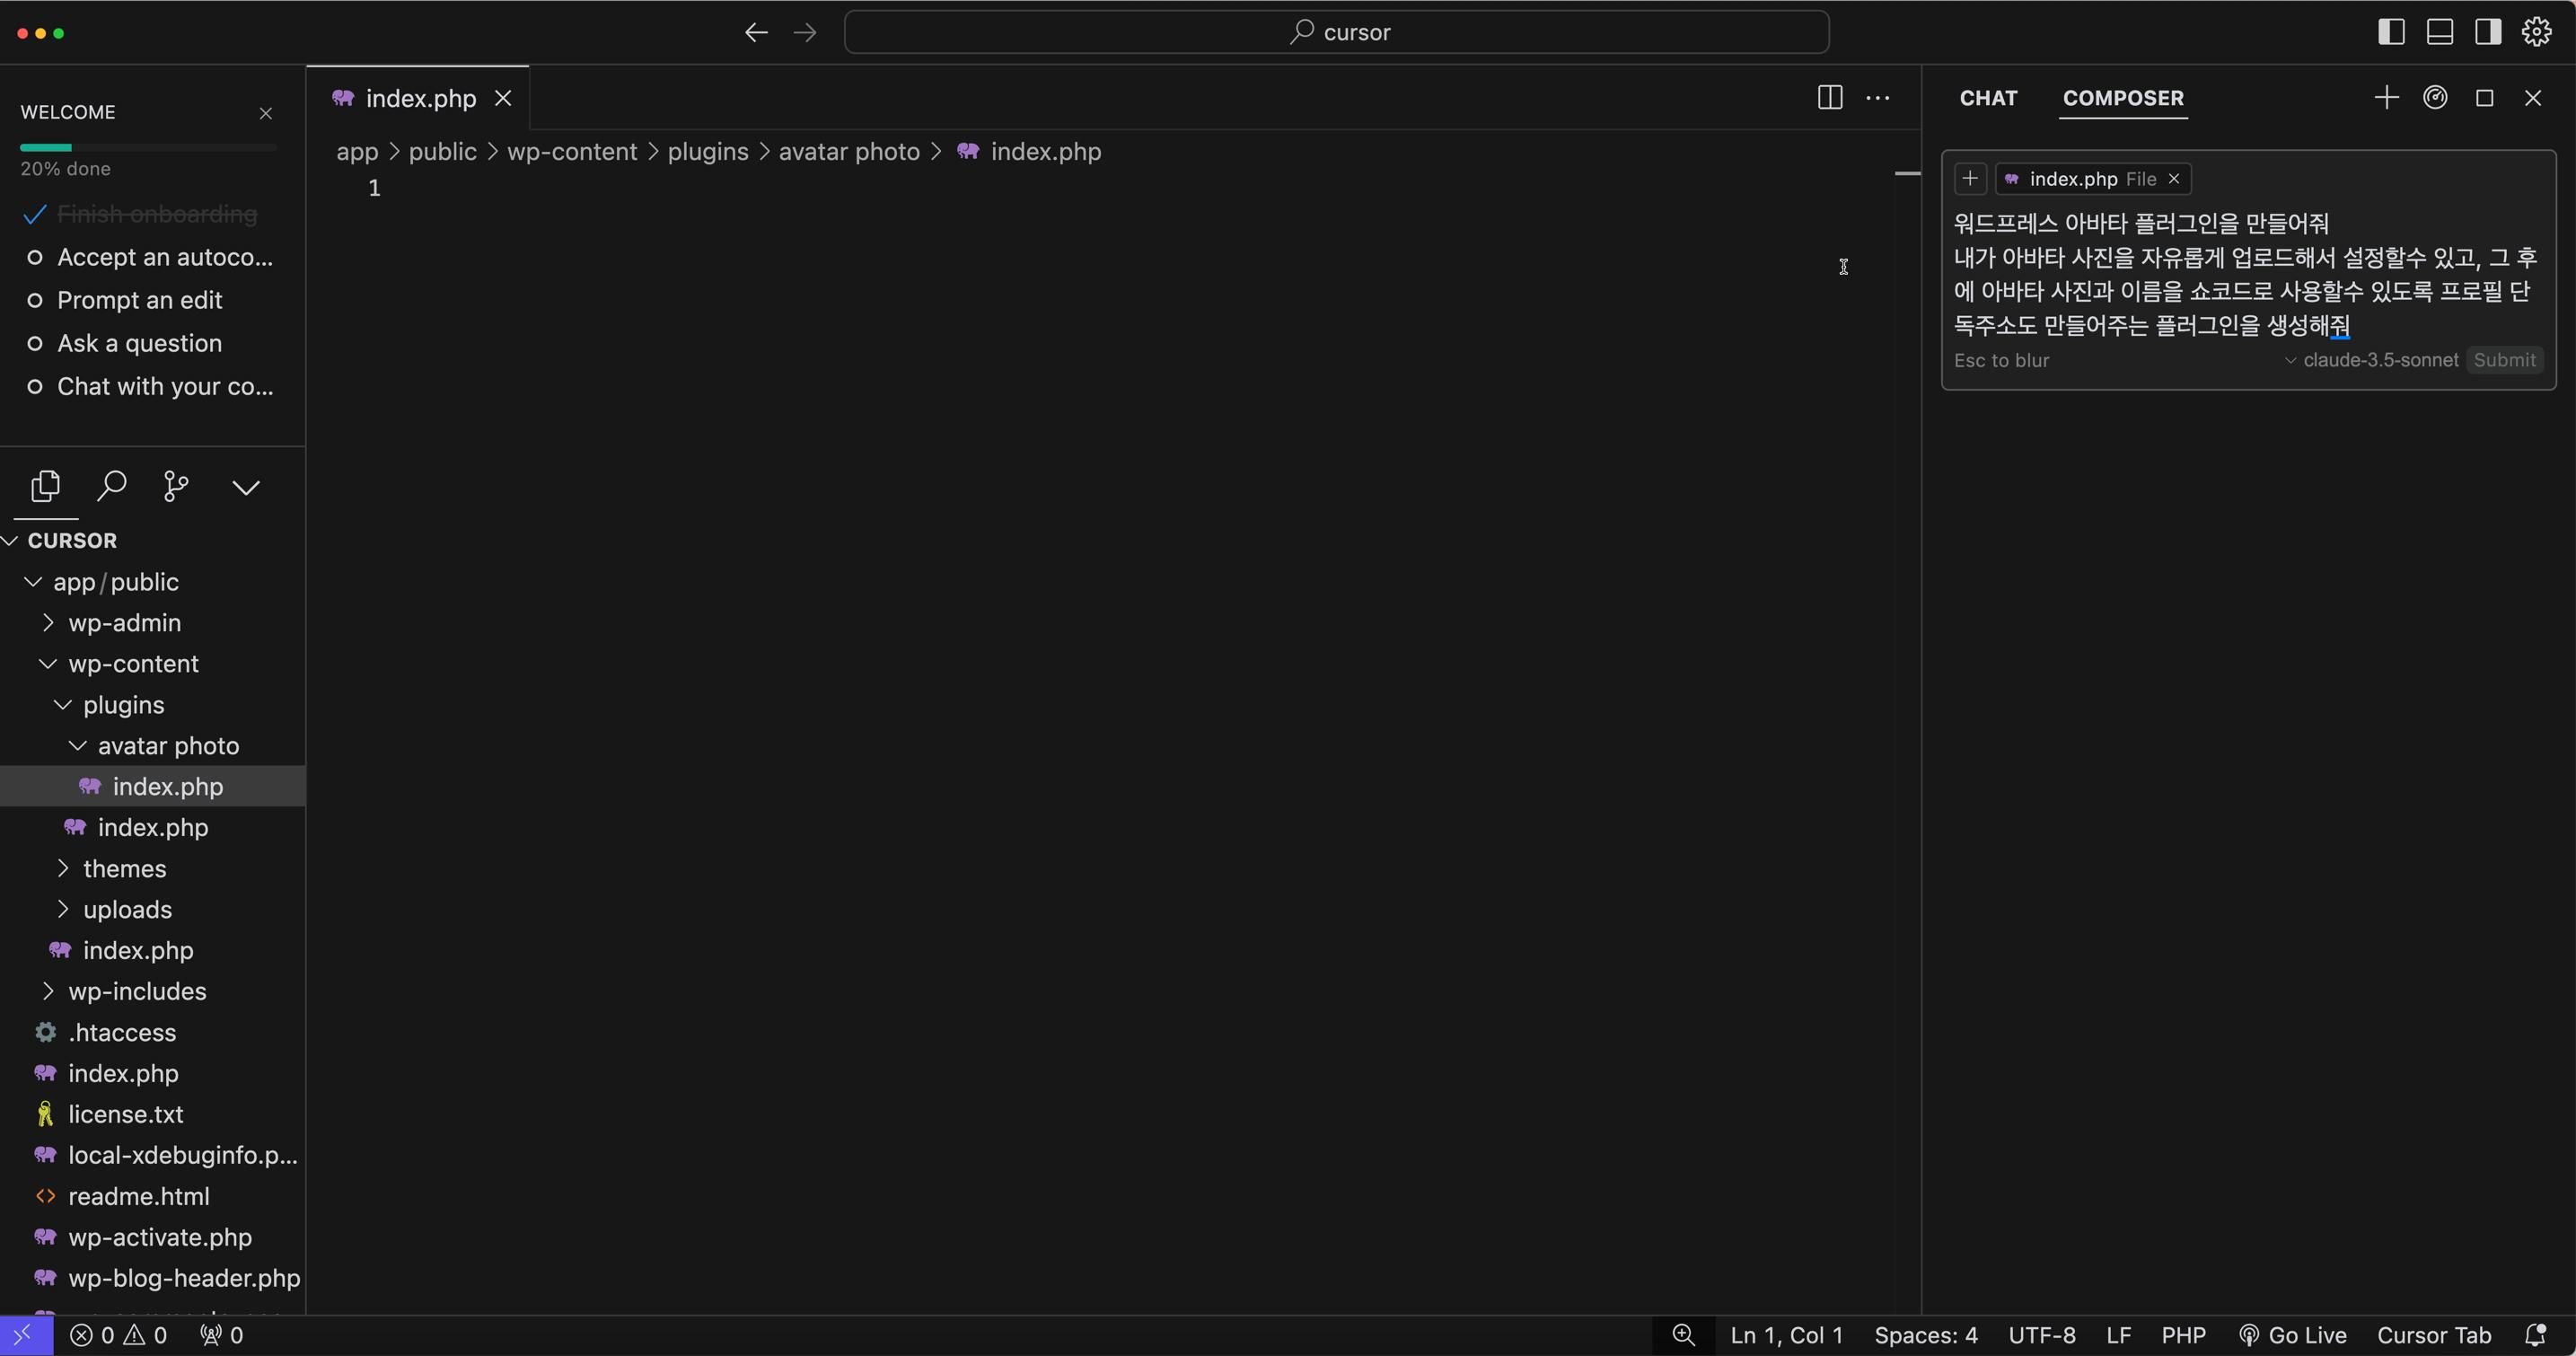Toggle the bottom panel layout button
This screenshot has width=2576, height=1356.
pyautogui.click(x=2440, y=32)
